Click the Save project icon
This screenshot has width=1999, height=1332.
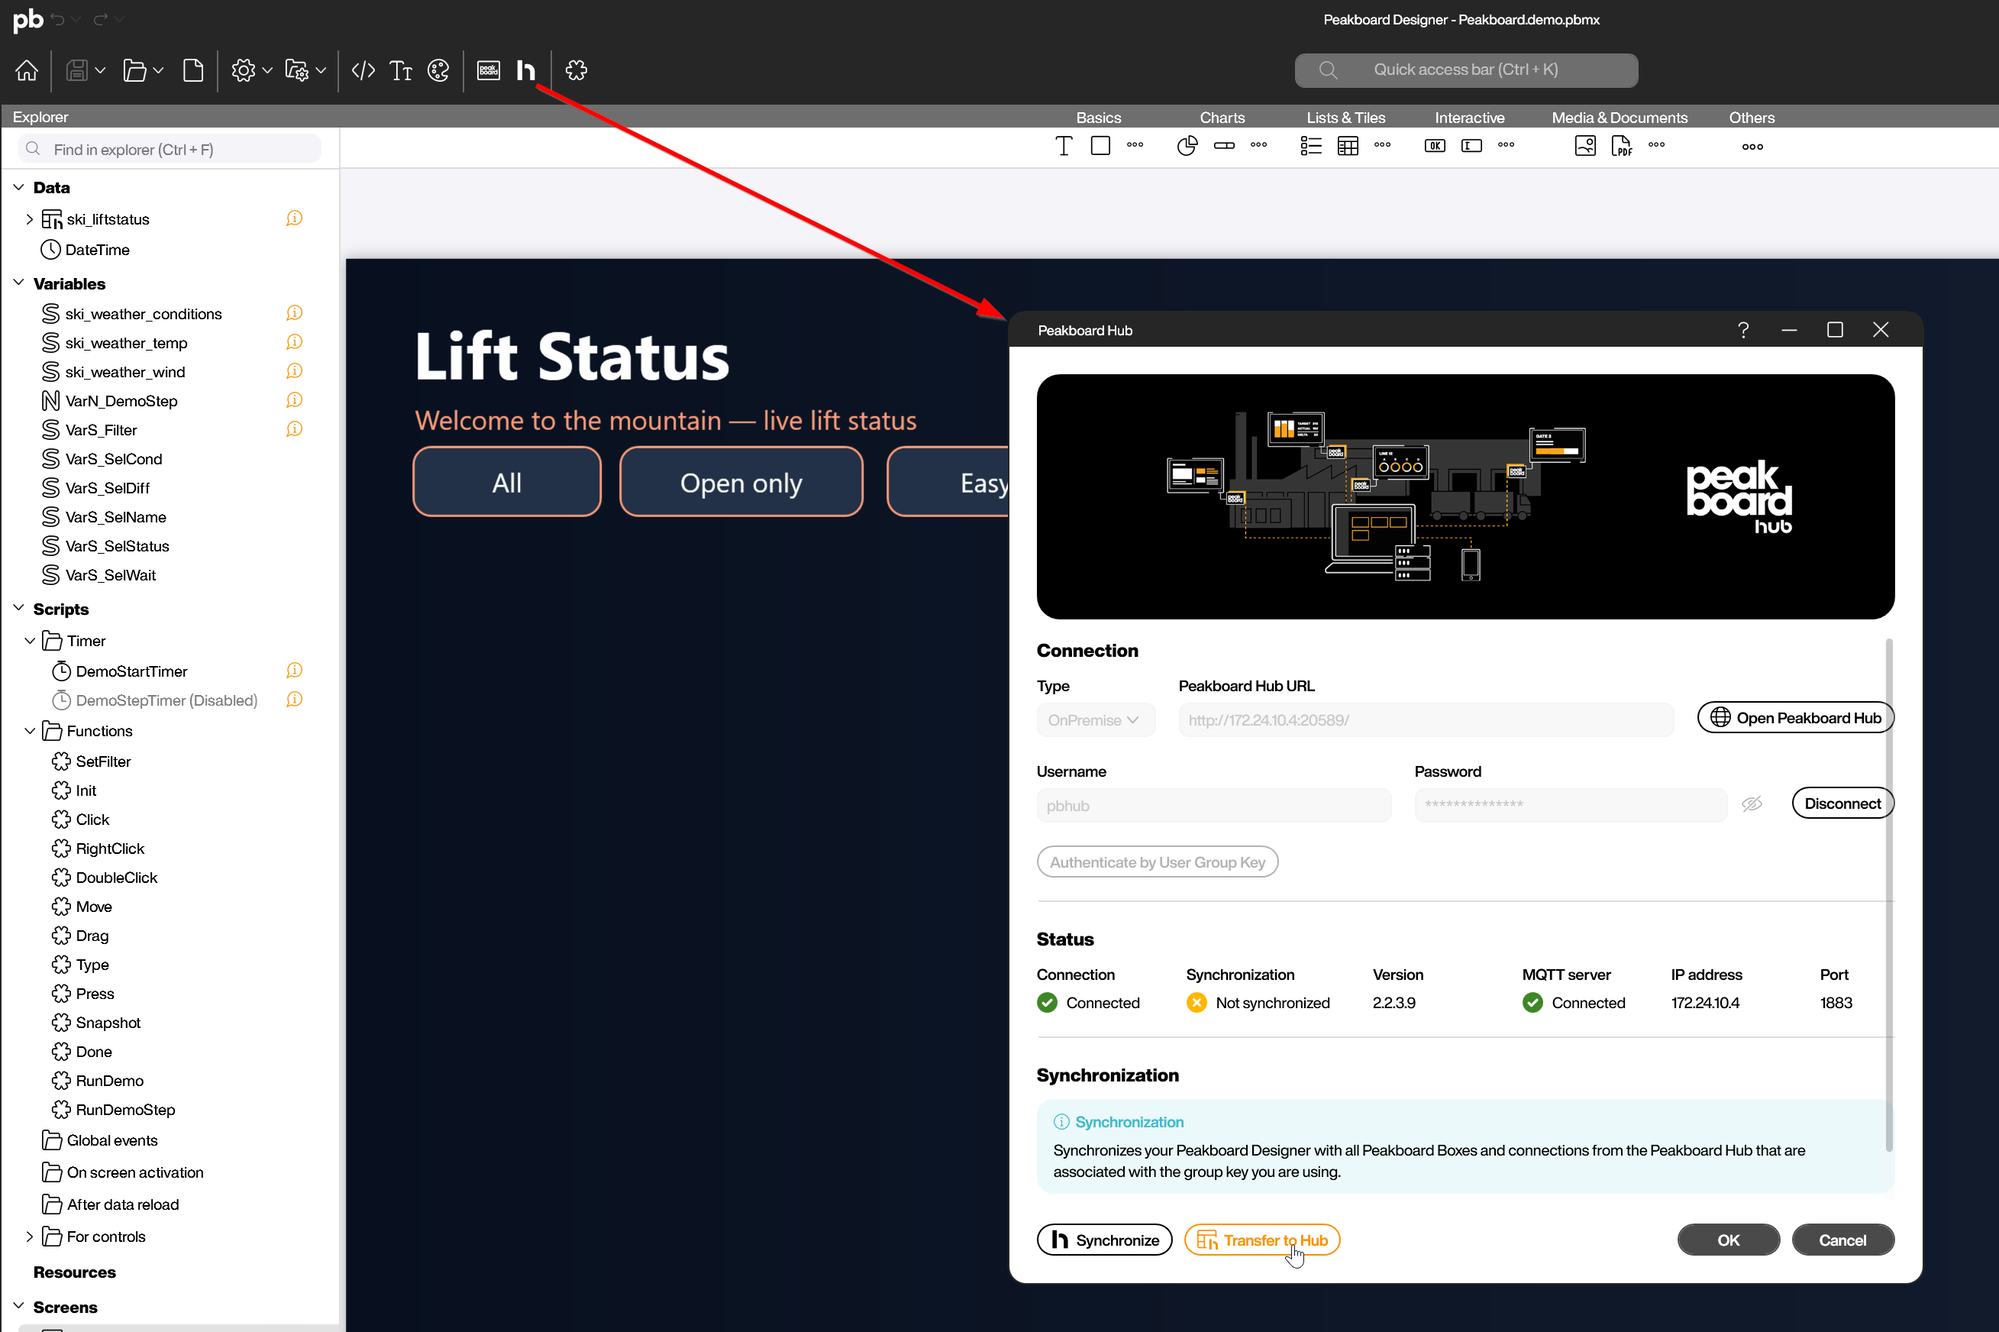click(x=77, y=70)
